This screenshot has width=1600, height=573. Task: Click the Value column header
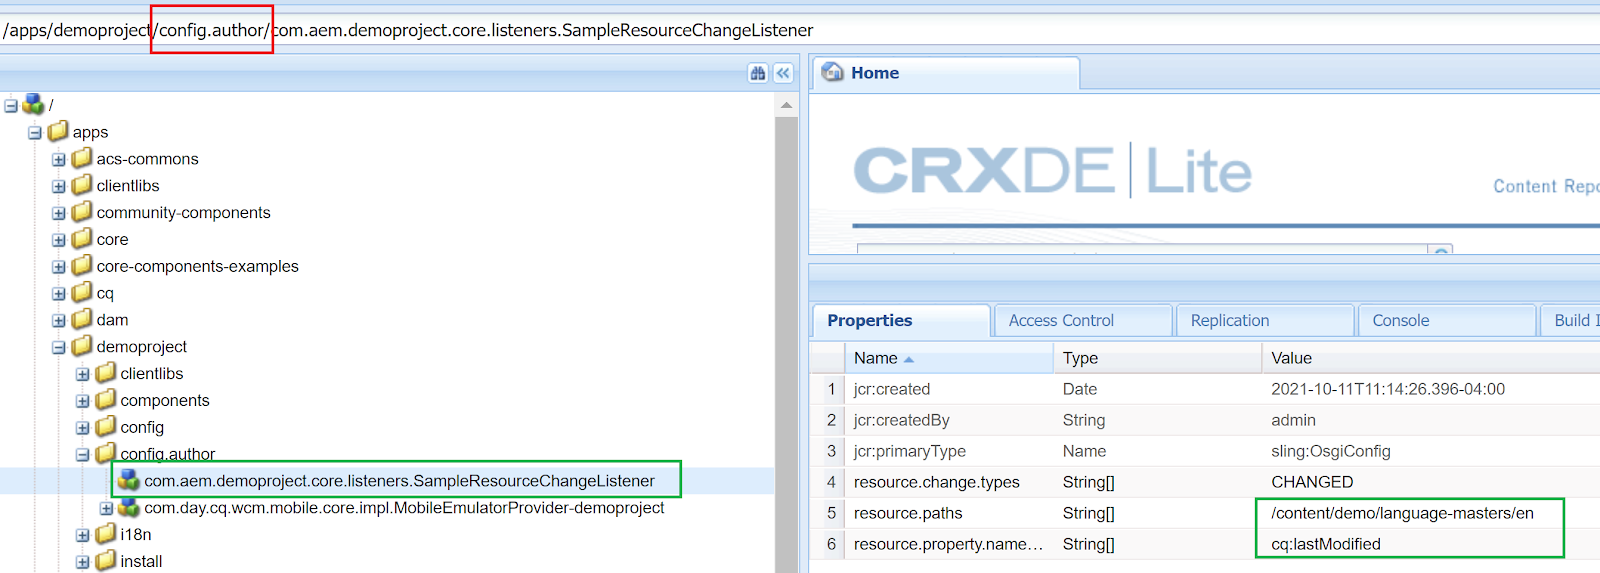pos(1431,358)
